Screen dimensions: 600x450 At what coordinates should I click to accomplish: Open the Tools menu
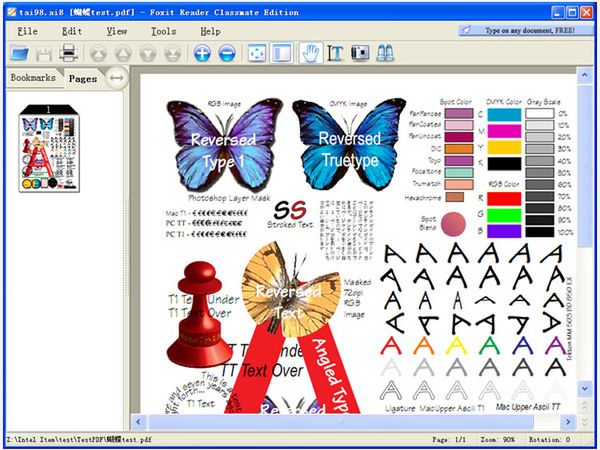click(x=163, y=31)
